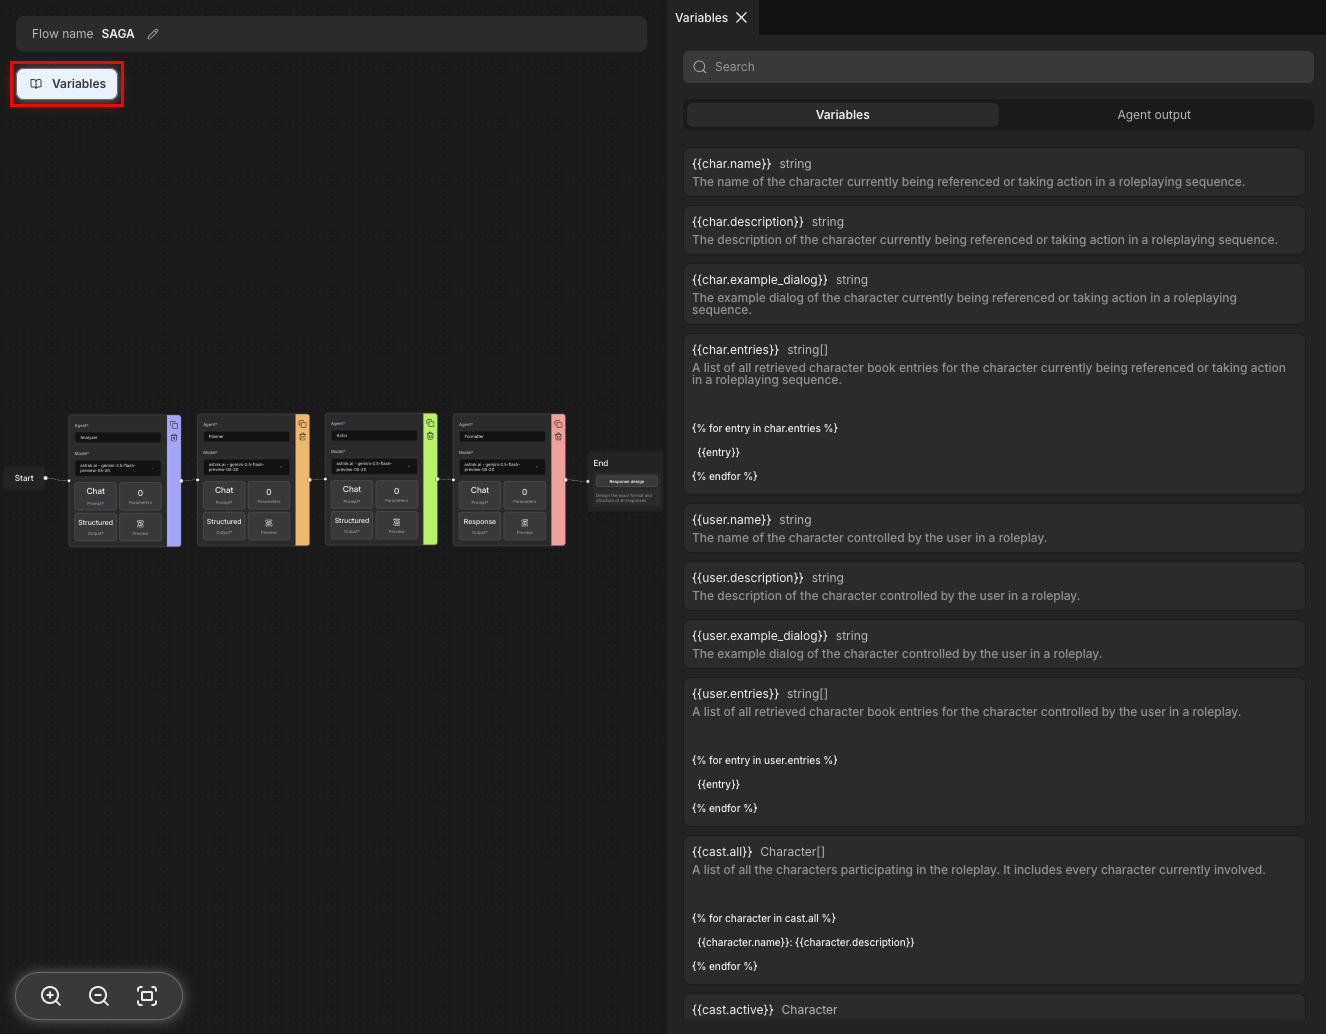Open Chat Prompt on the Analyzer node
Image resolution: width=1326 pixels, height=1034 pixels.
[96, 496]
